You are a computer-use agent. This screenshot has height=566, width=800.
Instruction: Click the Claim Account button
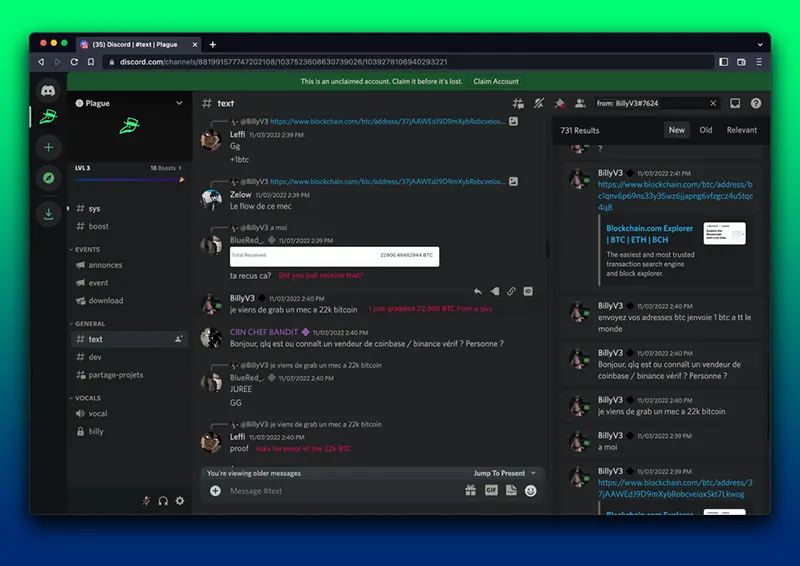pyautogui.click(x=496, y=81)
